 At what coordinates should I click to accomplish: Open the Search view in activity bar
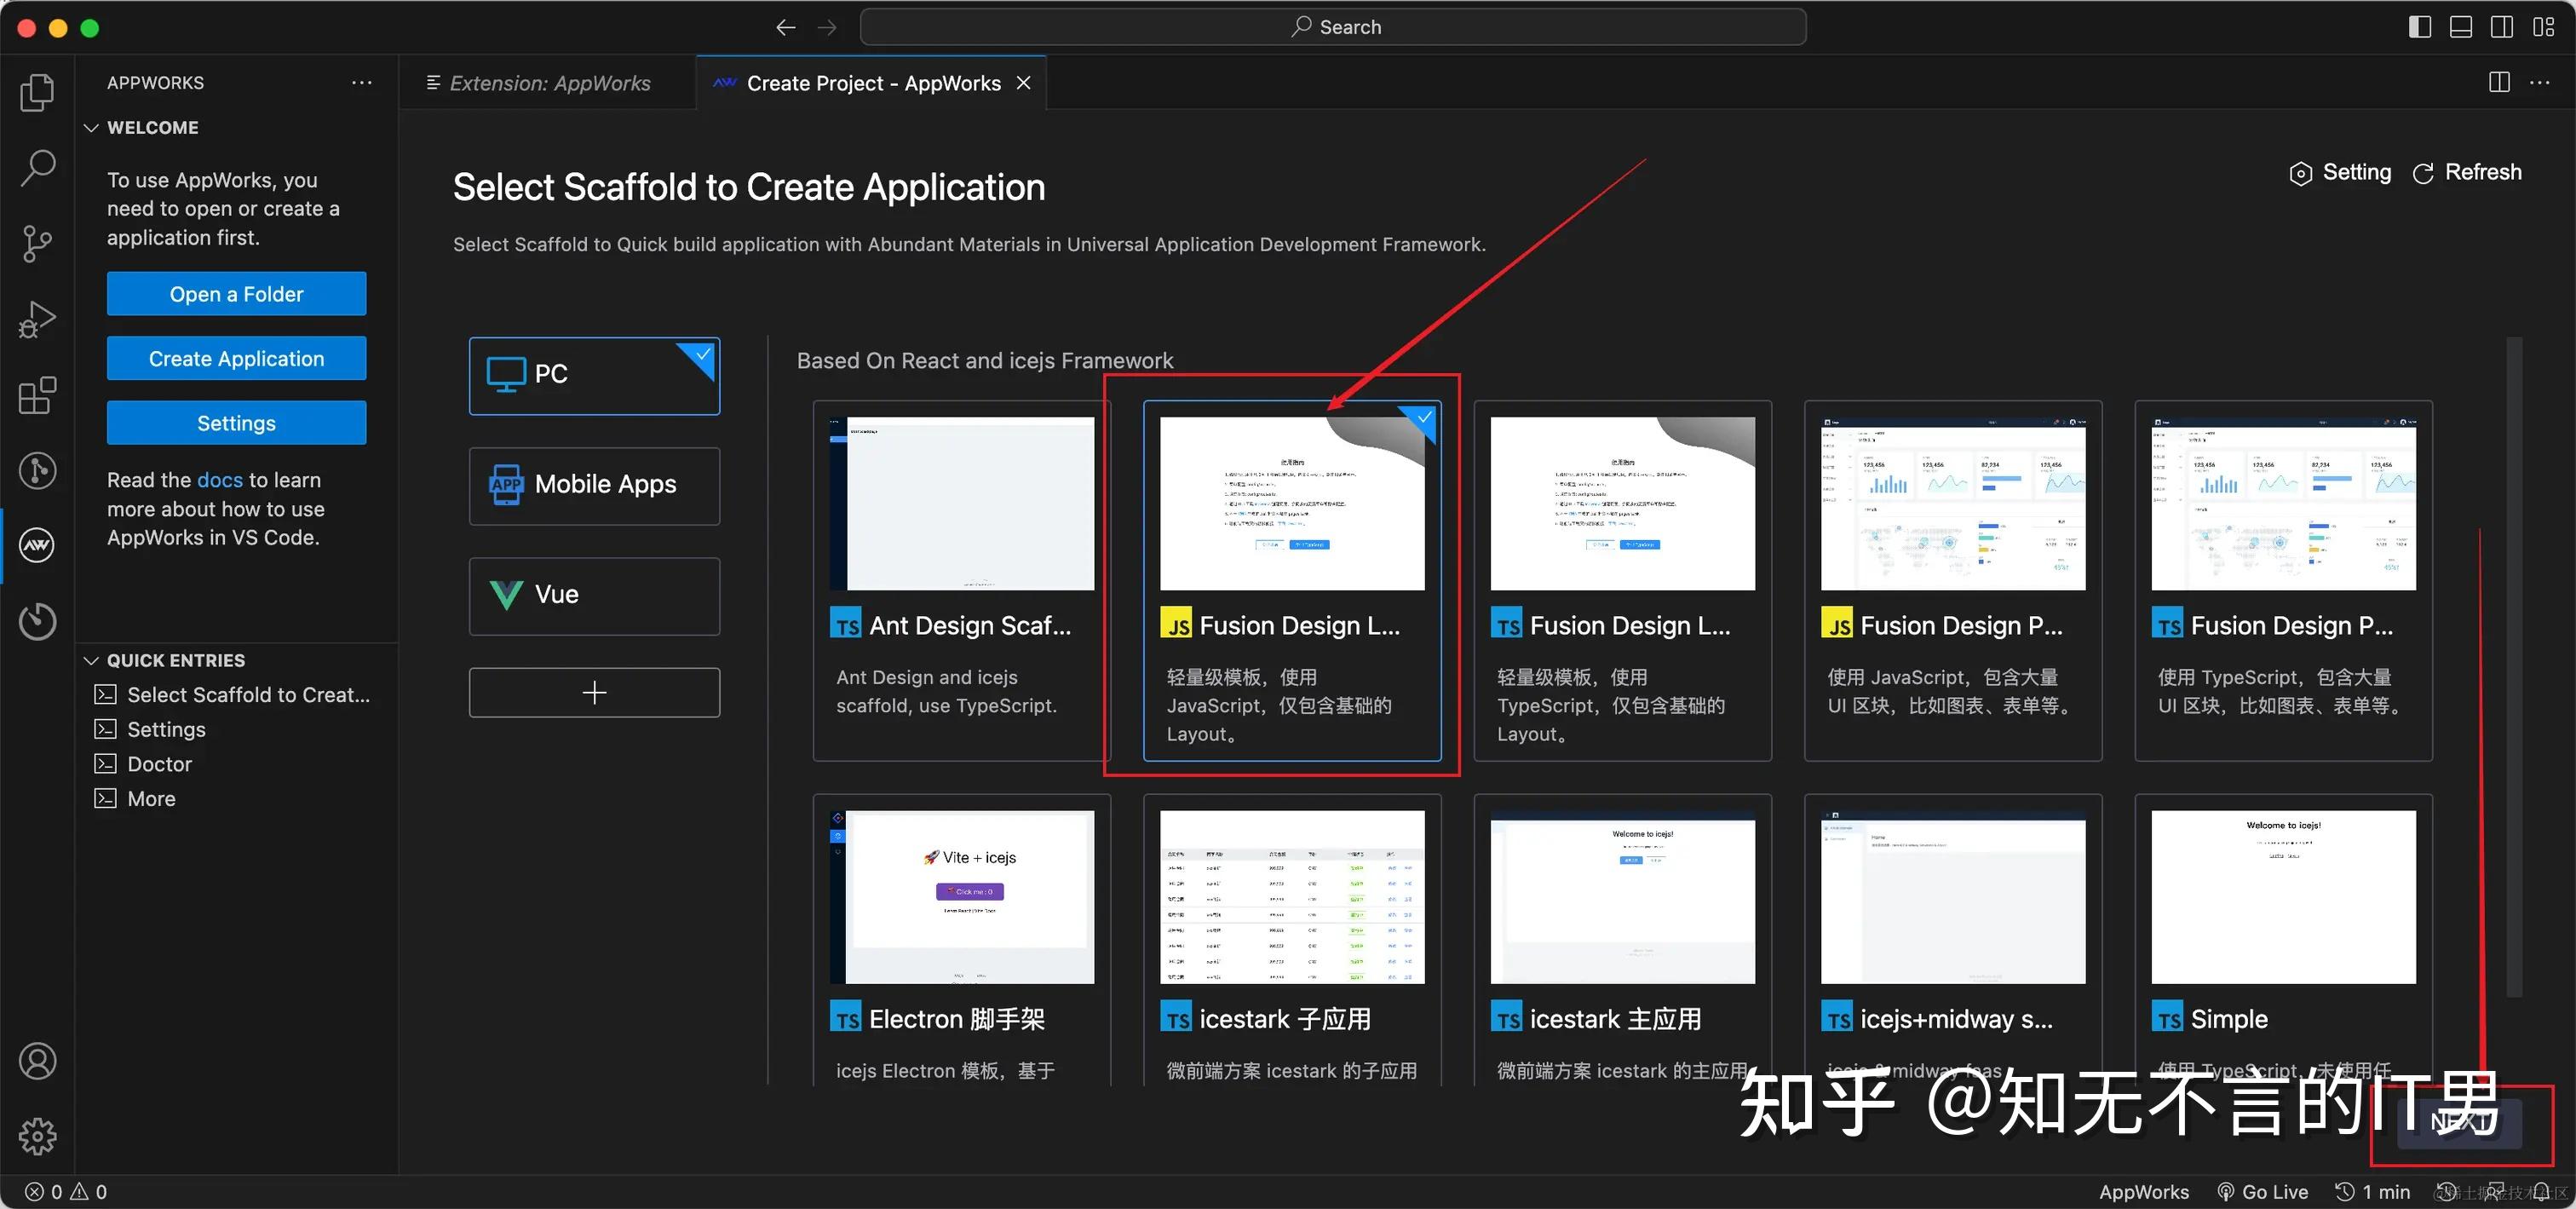37,167
